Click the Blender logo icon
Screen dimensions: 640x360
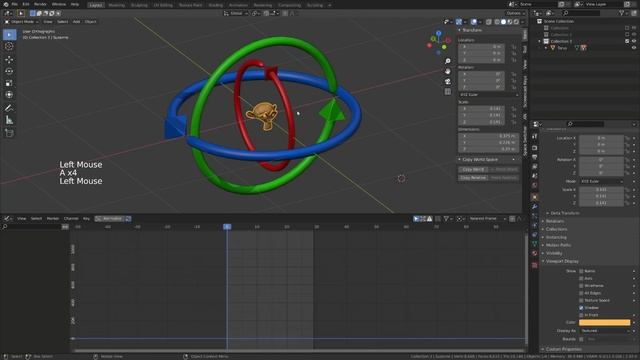(x=5, y=4)
